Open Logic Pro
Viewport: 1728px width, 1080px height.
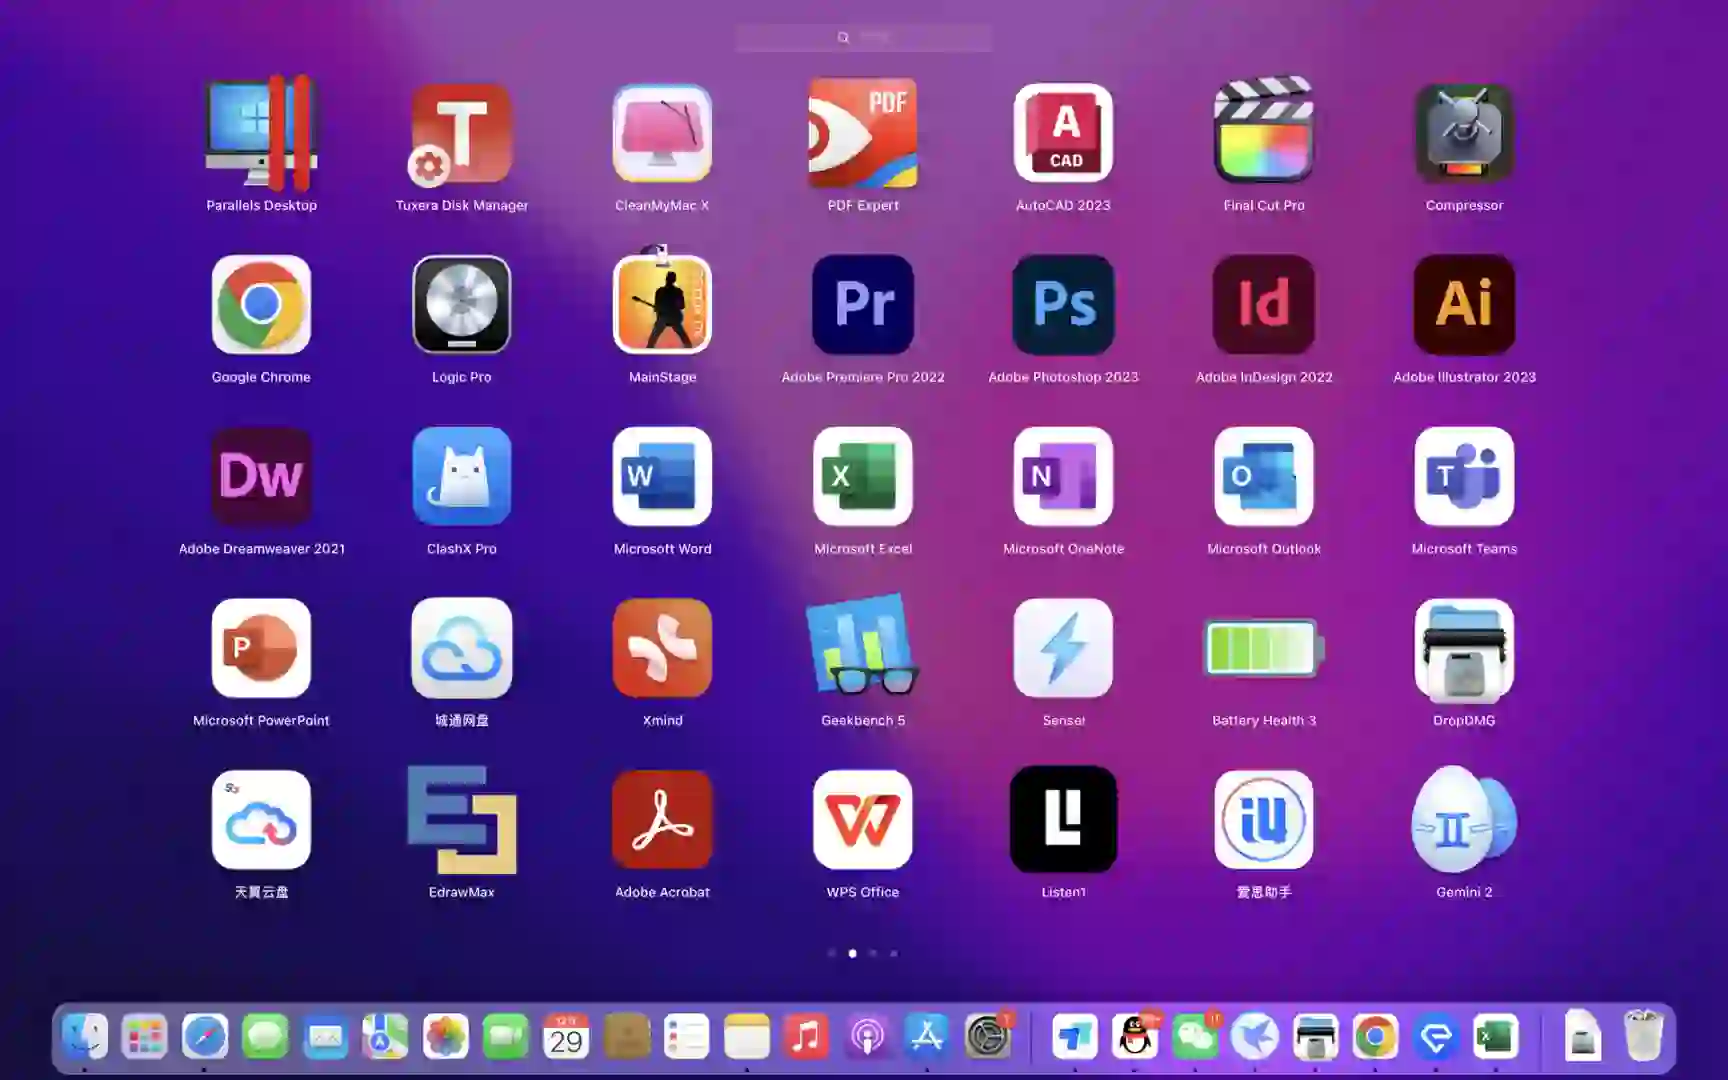(462, 305)
